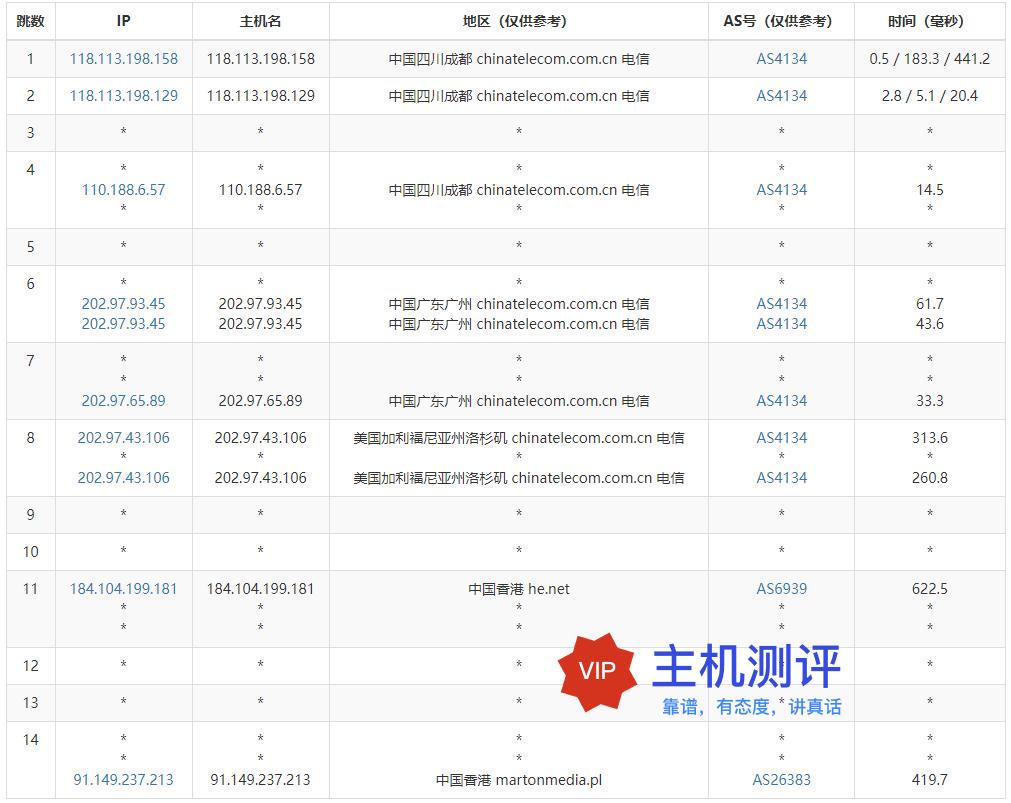Select hostname 184.104.199.181 in 主机名 column
Viewport: 1011px width, 803px height.
click(x=260, y=589)
